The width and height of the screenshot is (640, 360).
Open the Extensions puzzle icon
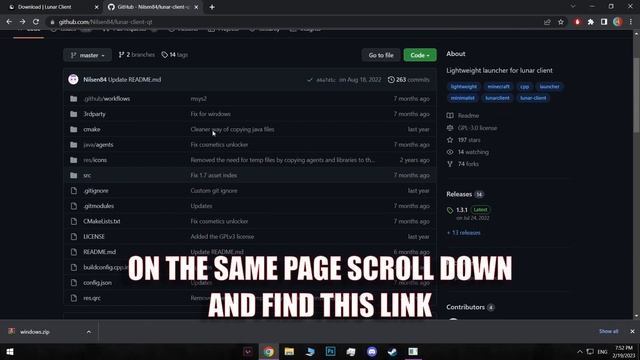591,22
